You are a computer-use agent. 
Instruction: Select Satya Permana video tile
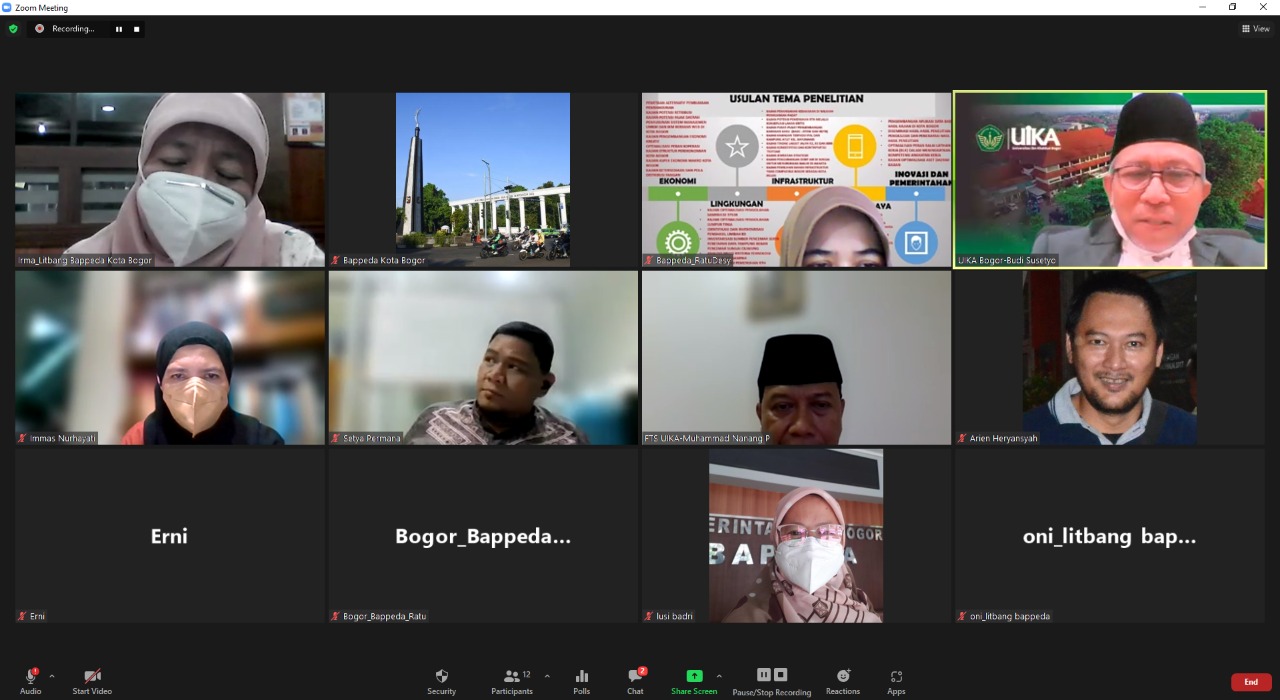(483, 358)
